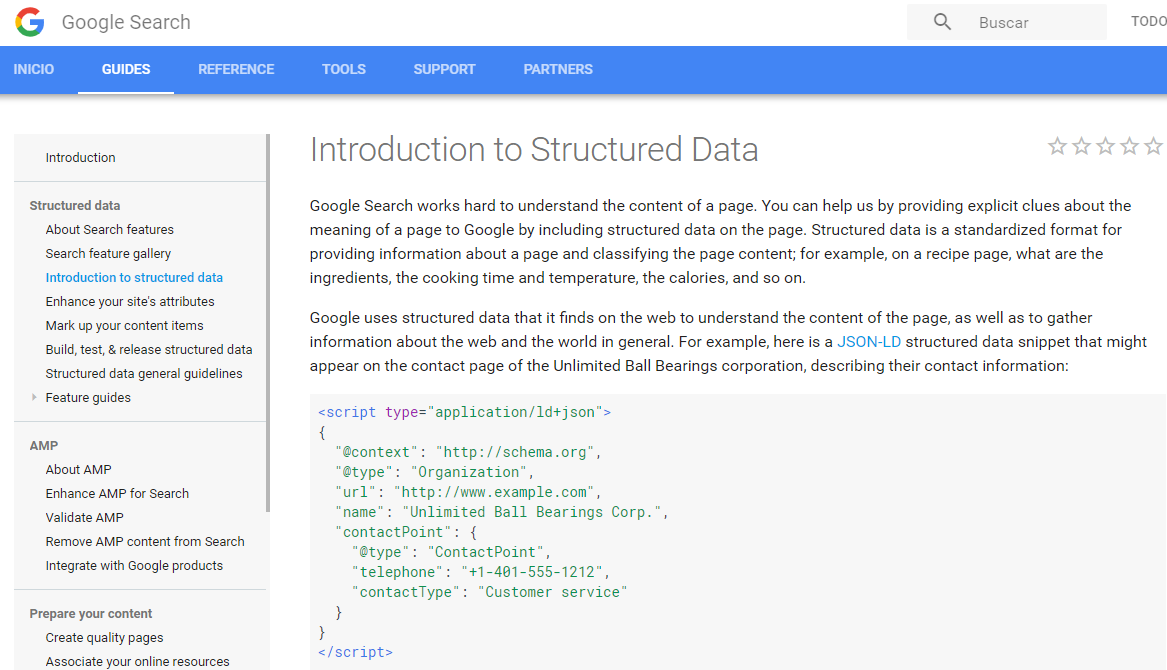Viewport: 1167px width, 670px height.
Task: Click the "url" code line
Action: [467, 492]
